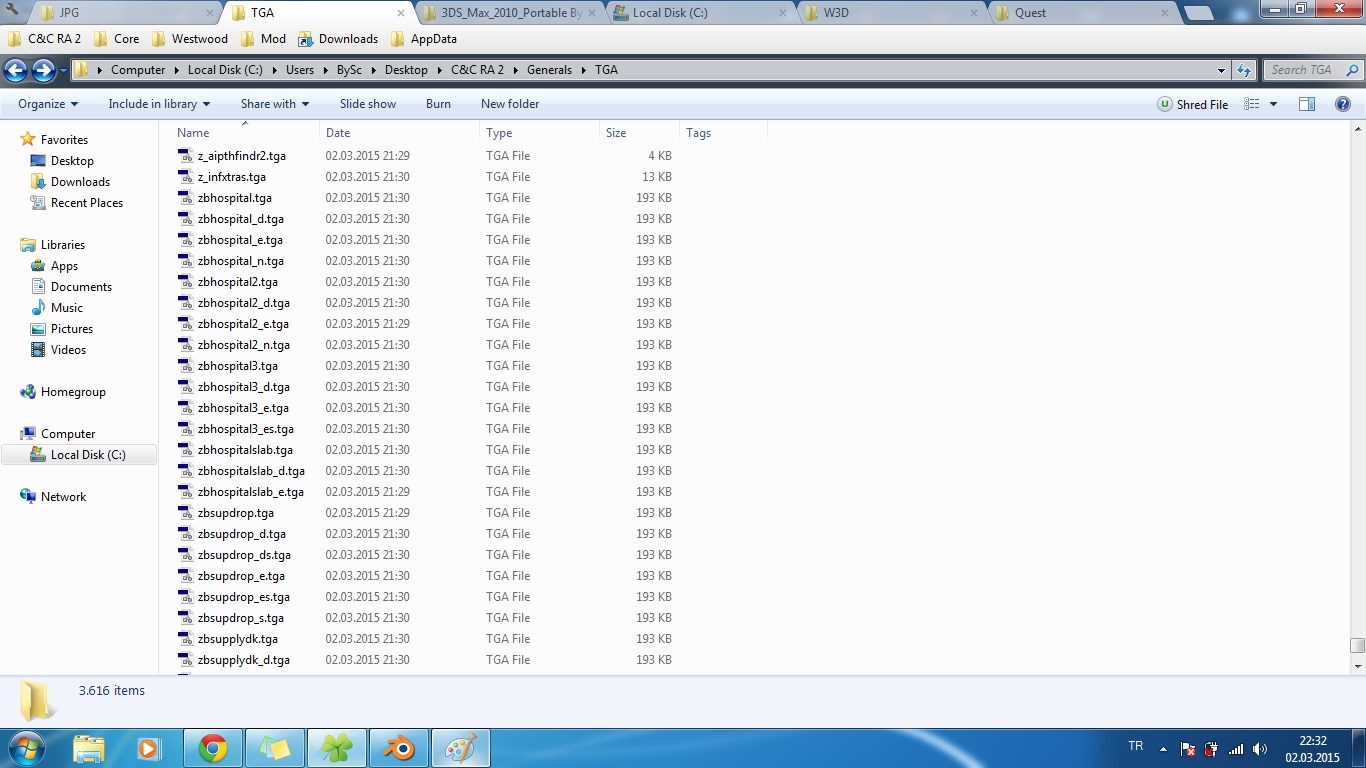Click vertical scrollbar thumb in file list
This screenshot has height=768, width=1366.
pos(1357,646)
